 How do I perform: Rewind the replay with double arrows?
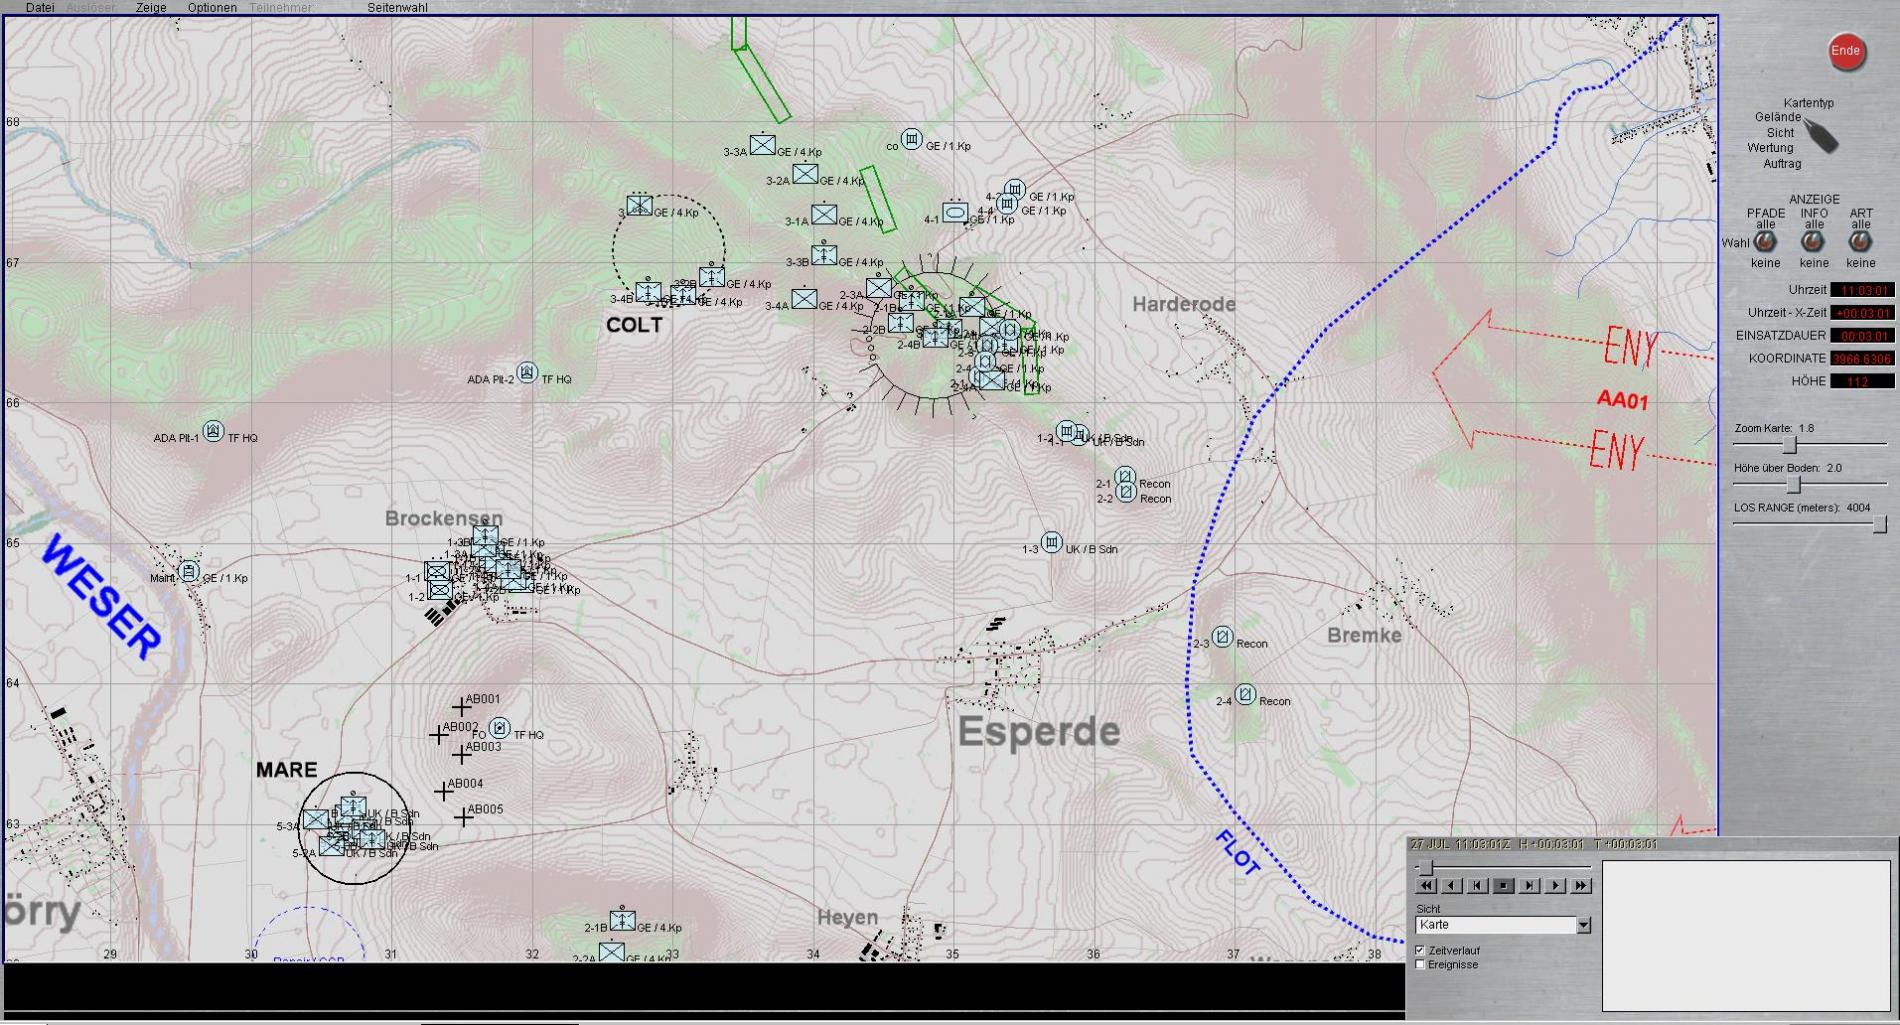coord(1426,885)
